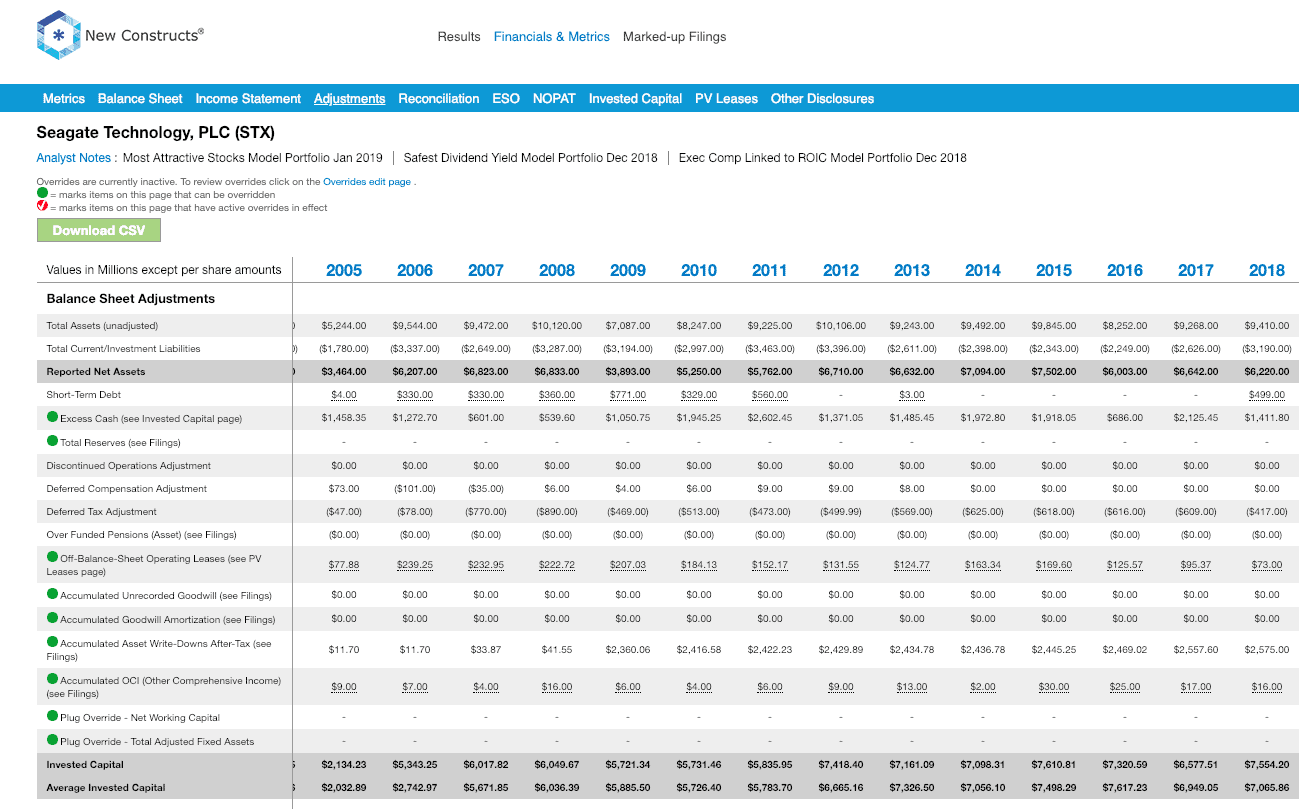Click the green legend dot for overridable items
This screenshot has height=809, width=1299.
coord(42,194)
